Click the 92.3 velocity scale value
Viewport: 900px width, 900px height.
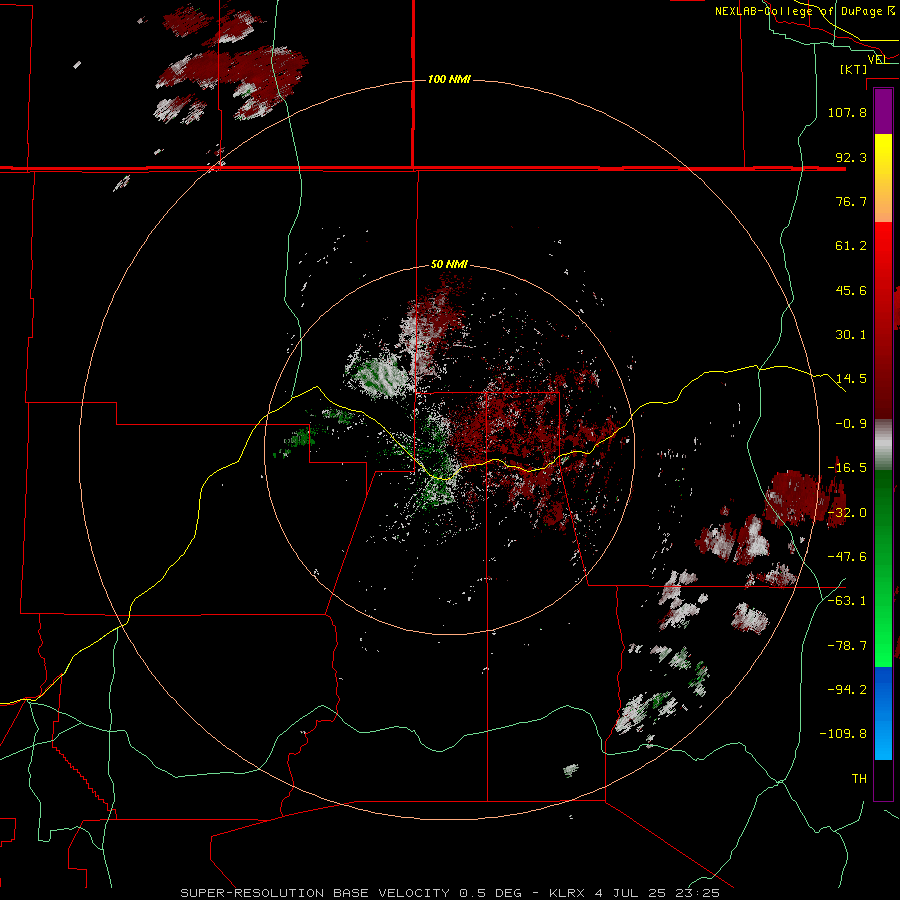coord(851,157)
